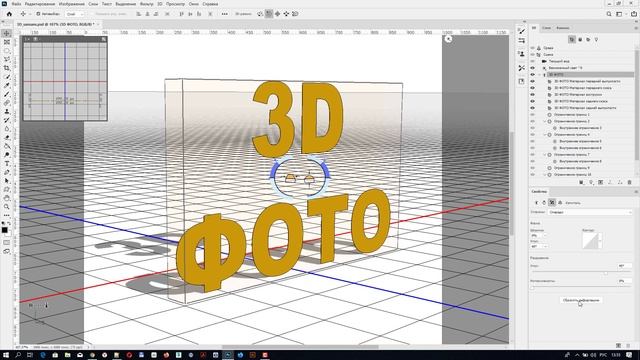Hide the Материал экструзии material
Viewport: 640px width, 360px height.
[532, 95]
